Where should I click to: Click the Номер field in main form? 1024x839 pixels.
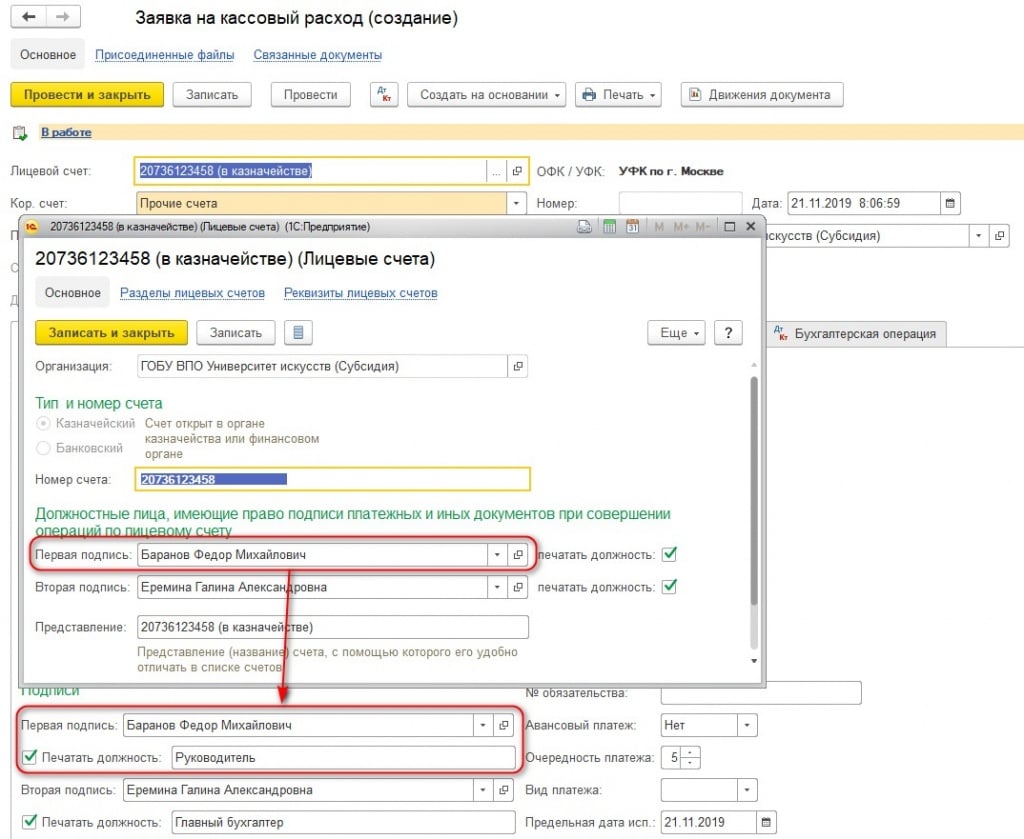[680, 203]
